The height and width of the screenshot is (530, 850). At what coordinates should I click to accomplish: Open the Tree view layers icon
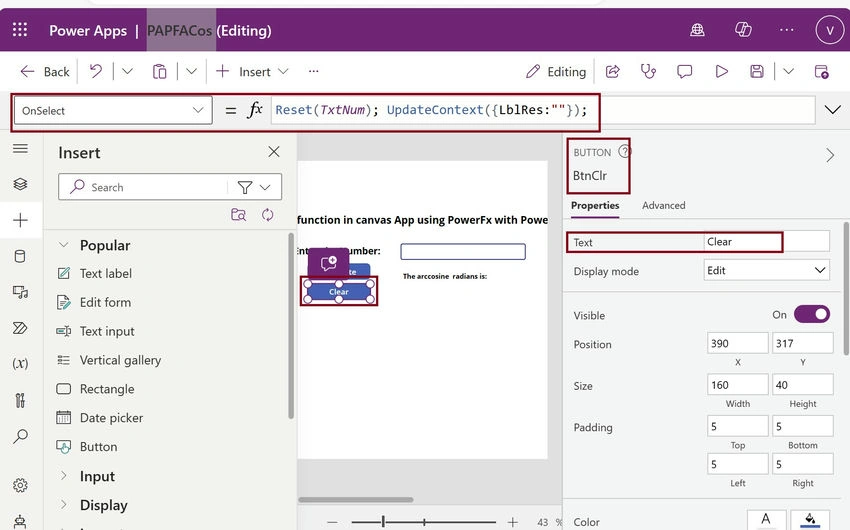[20, 184]
